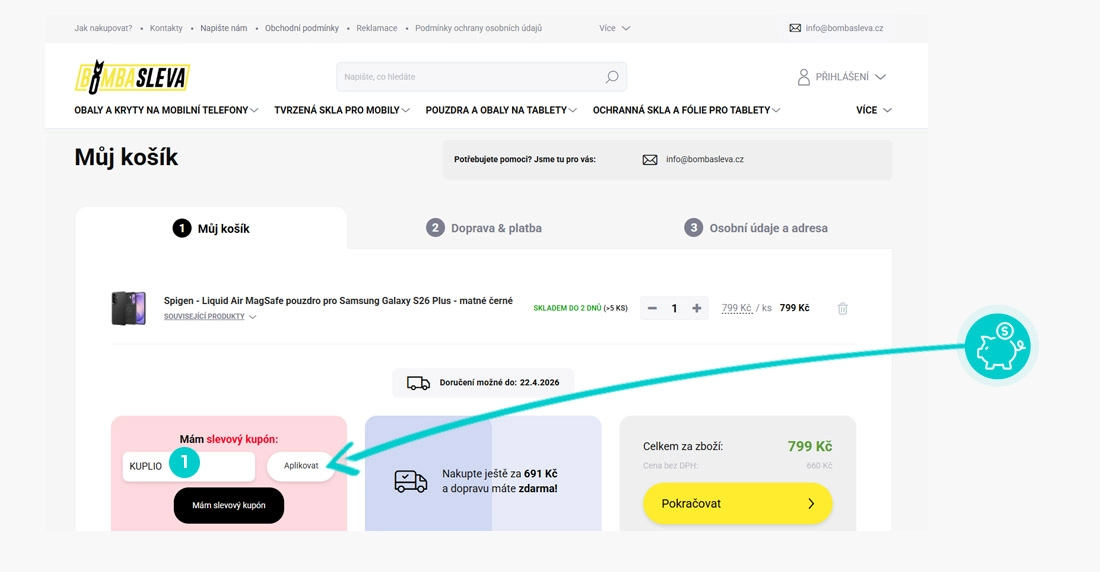Viewport: 1100px width, 572px height.
Task: Click the quantity value field
Action: click(674, 308)
